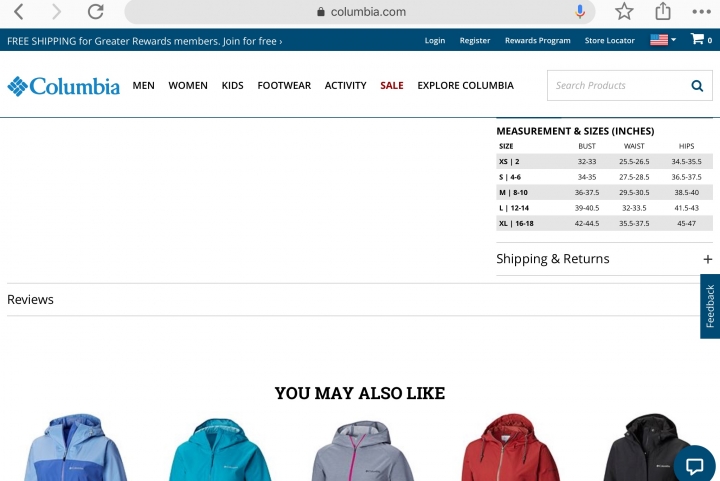This screenshot has width=720, height=481.
Task: Click the XS | 2 size row label
Action: click(509, 162)
